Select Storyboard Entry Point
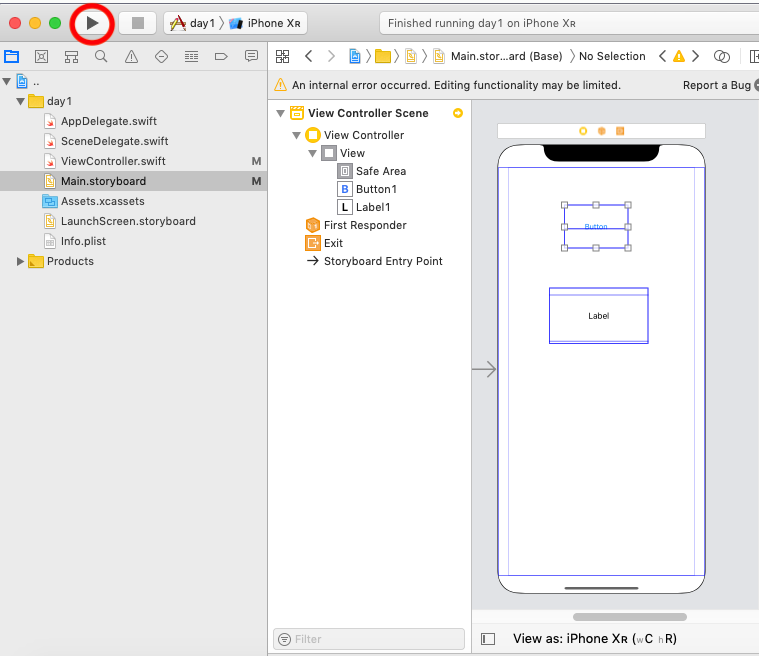 click(383, 261)
